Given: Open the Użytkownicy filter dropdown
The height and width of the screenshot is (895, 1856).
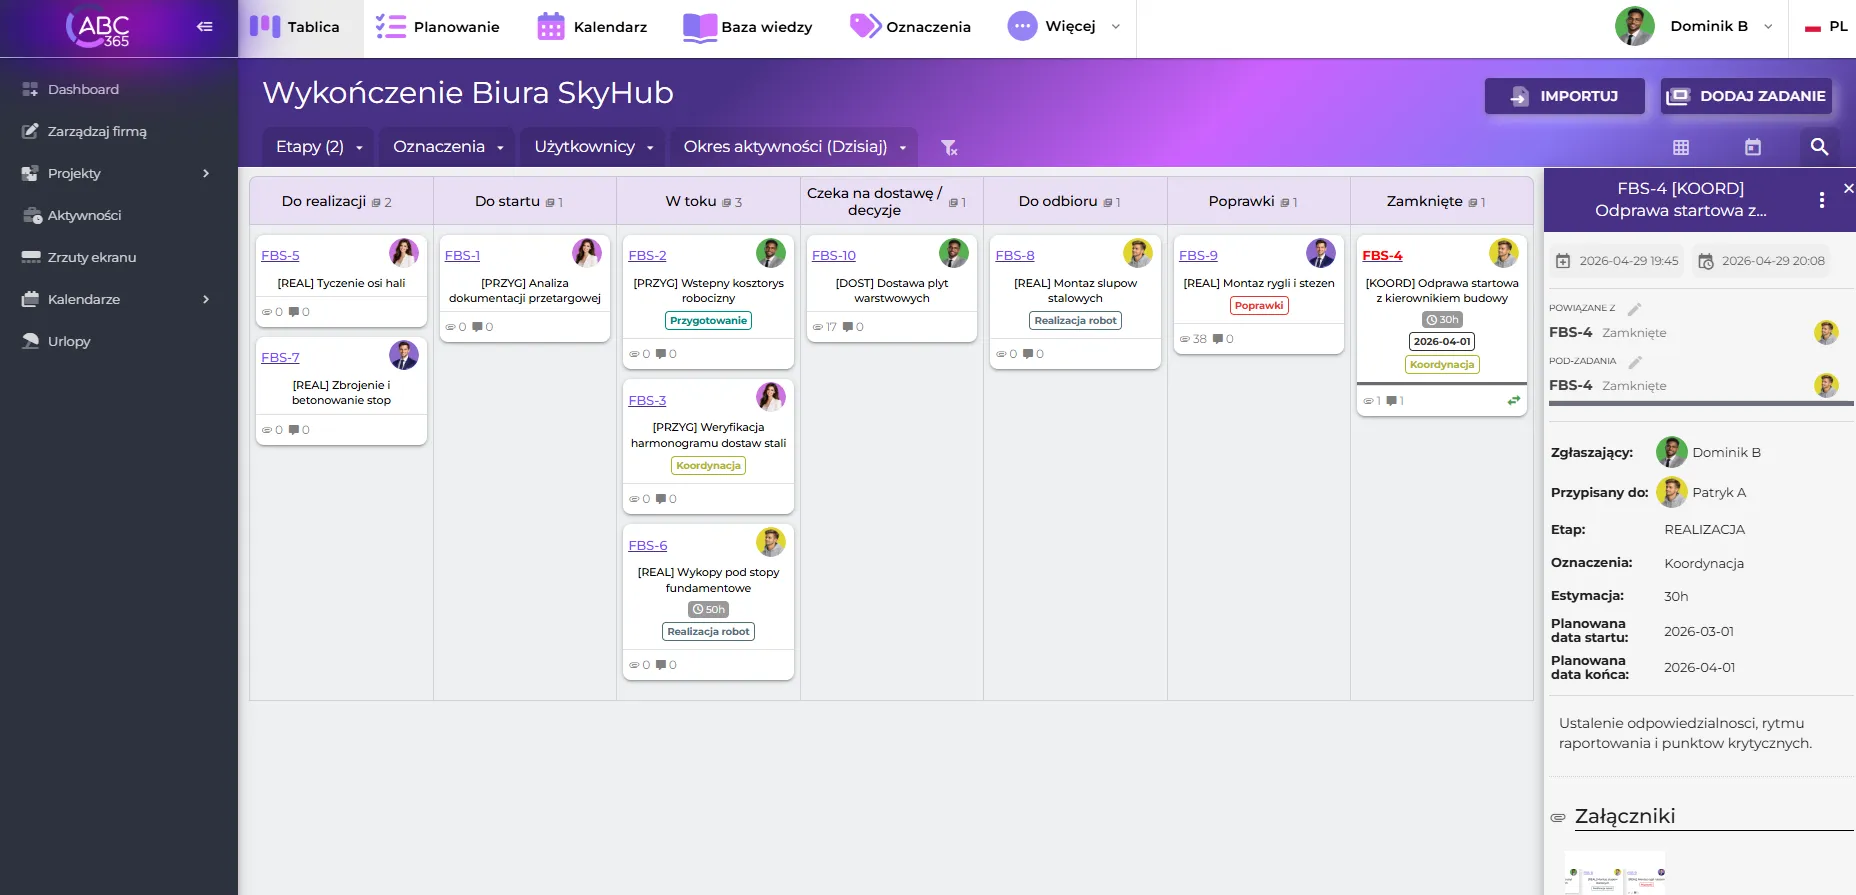Looking at the screenshot, I should click(592, 147).
